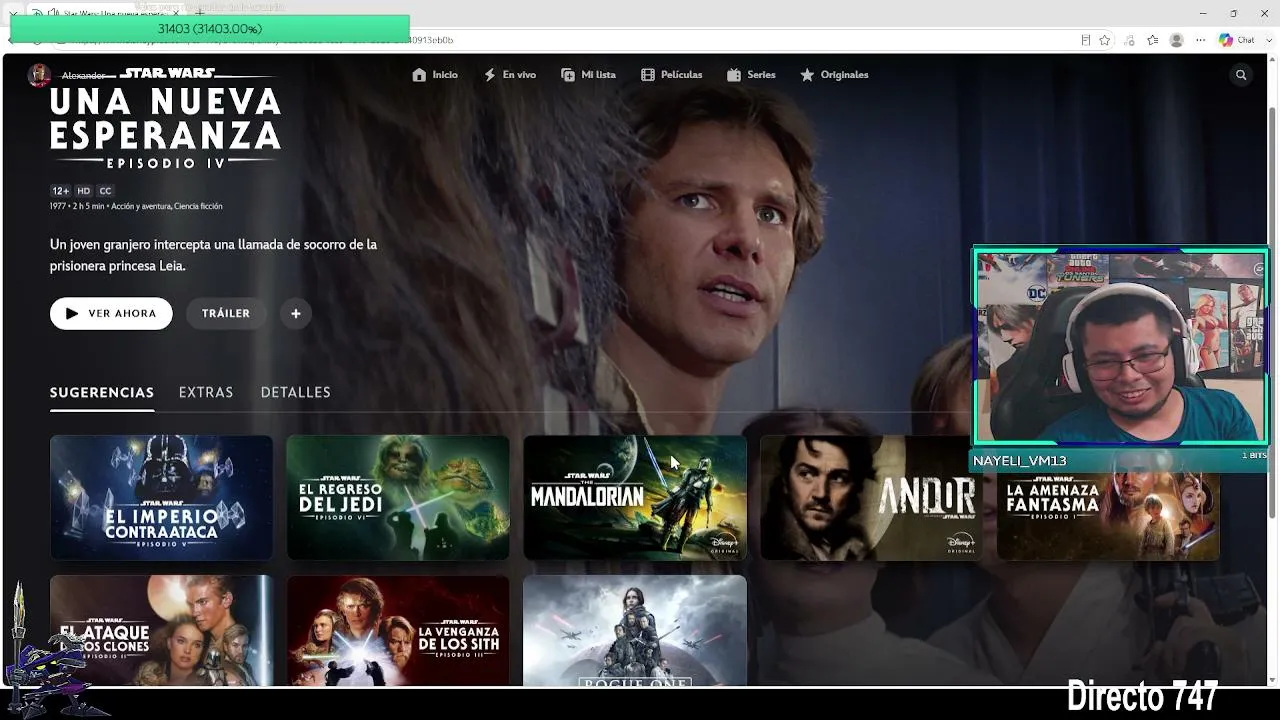
Task: Browse the Series section
Action: (751, 75)
